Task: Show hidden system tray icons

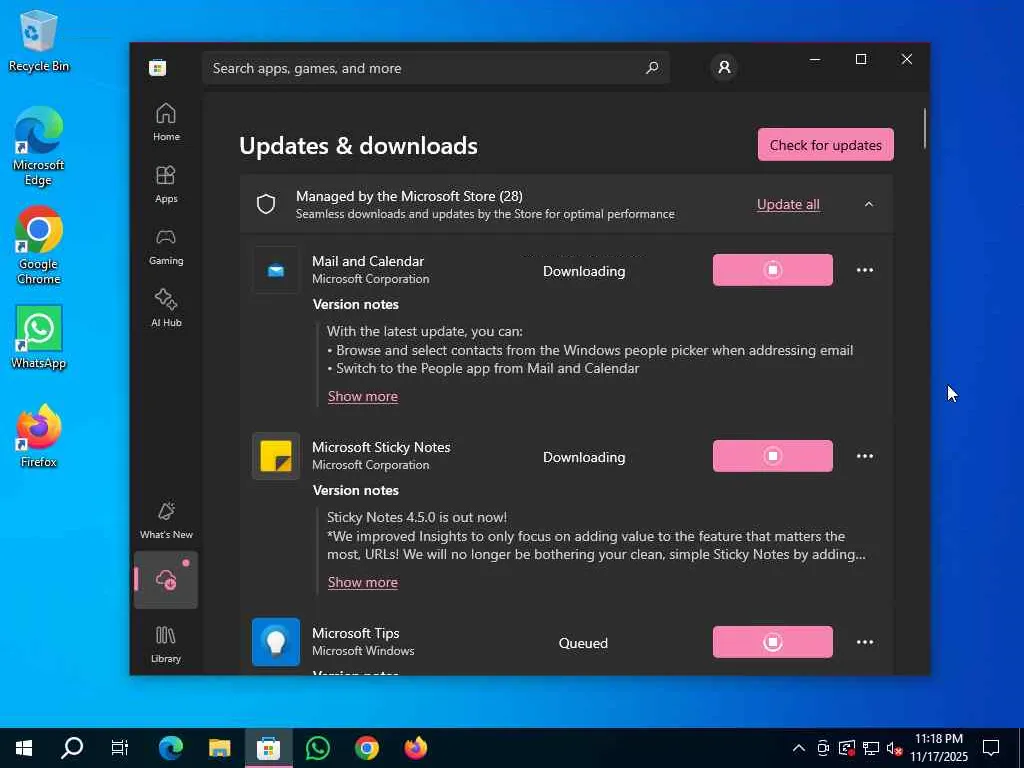Action: 798,748
